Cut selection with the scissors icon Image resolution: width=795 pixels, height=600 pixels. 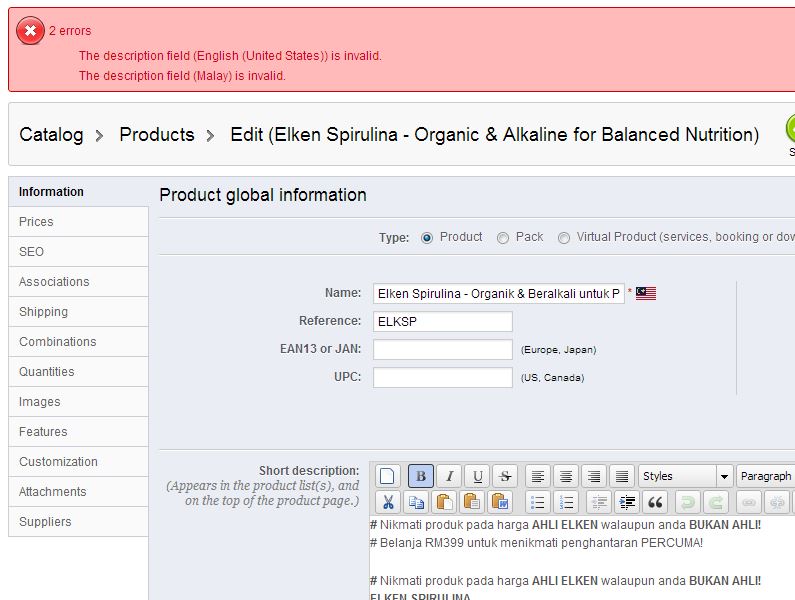(x=388, y=503)
